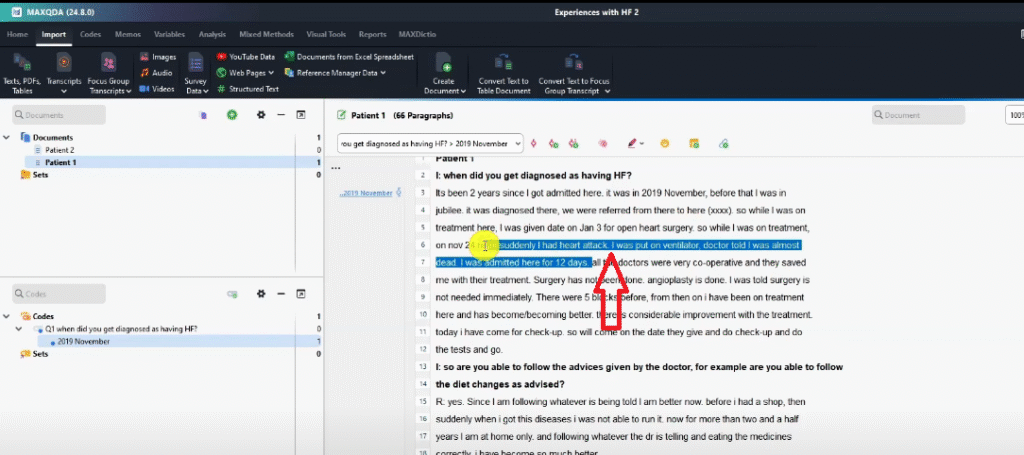Image resolution: width=1024 pixels, height=455 pixels.
Task: Open the Variables tab
Action: point(169,35)
